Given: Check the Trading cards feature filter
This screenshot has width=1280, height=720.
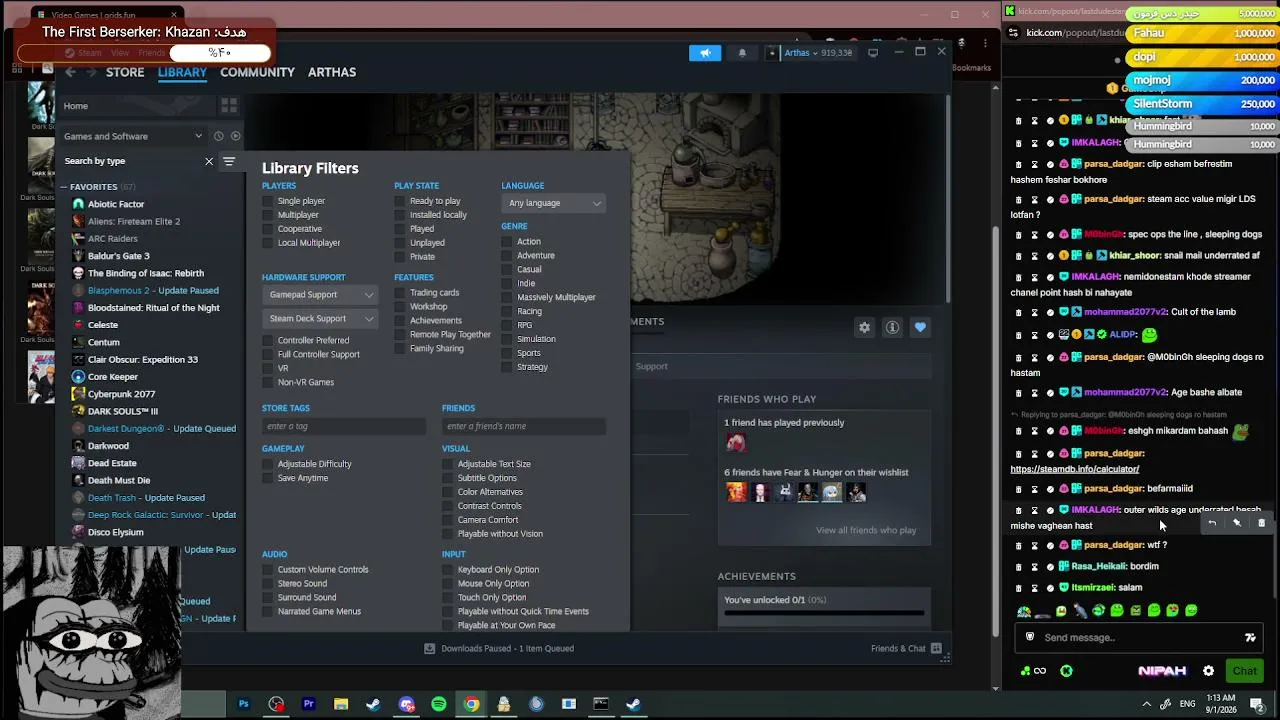Looking at the screenshot, I should coord(400,293).
